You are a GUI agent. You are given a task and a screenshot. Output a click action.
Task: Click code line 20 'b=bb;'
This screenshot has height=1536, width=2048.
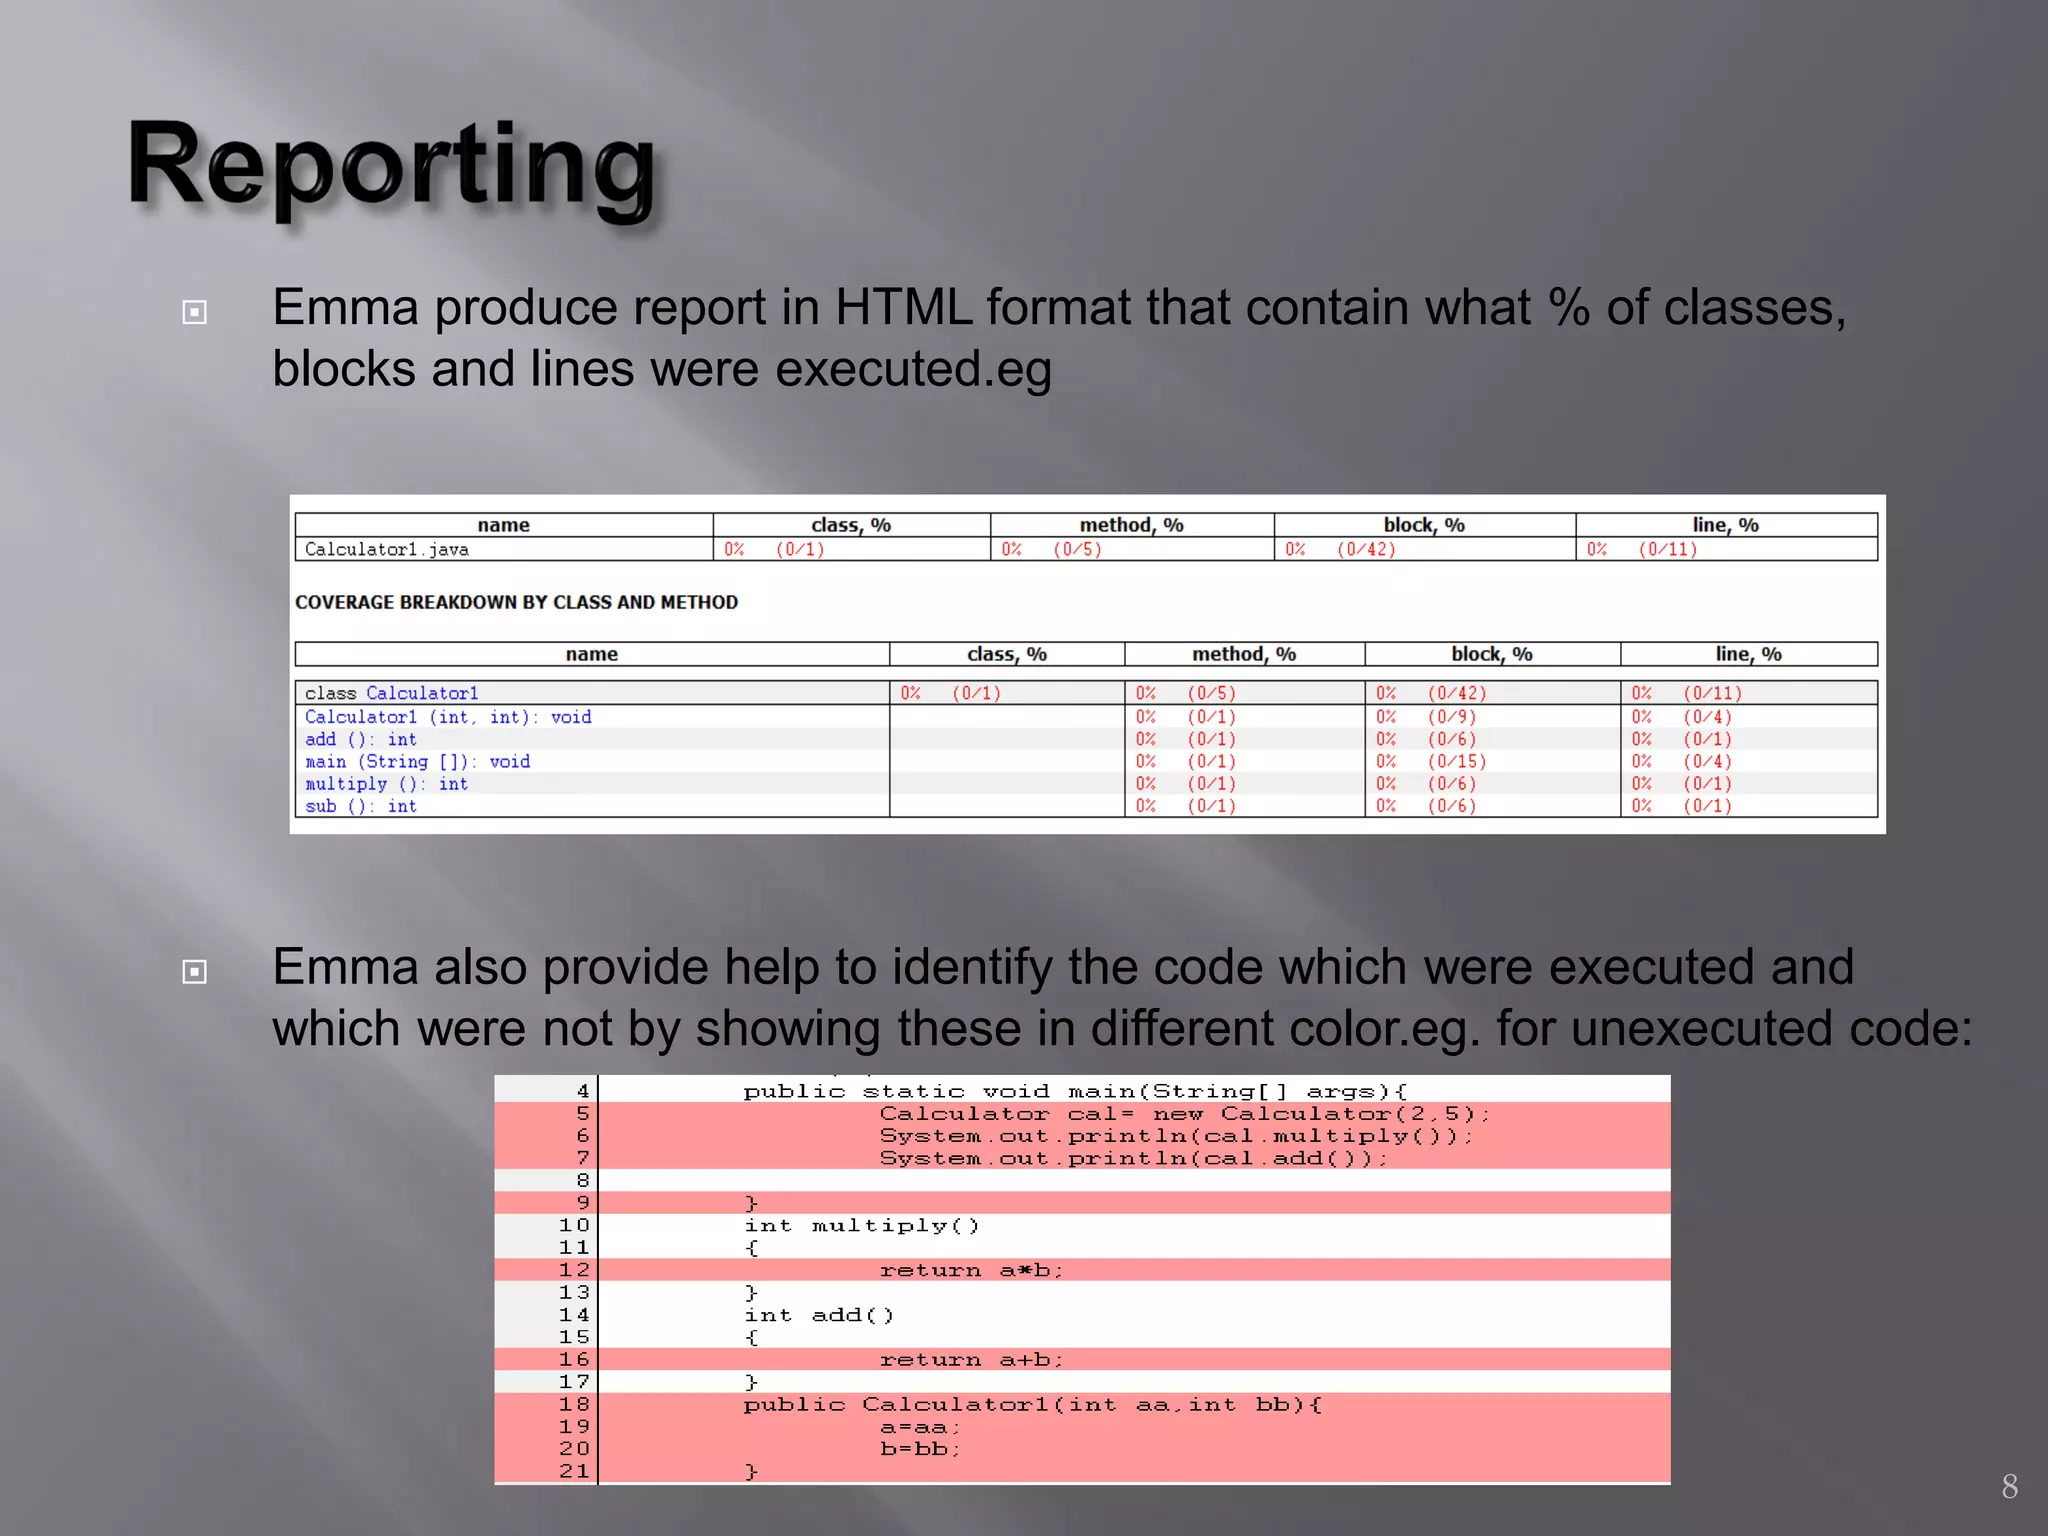[920, 1449]
